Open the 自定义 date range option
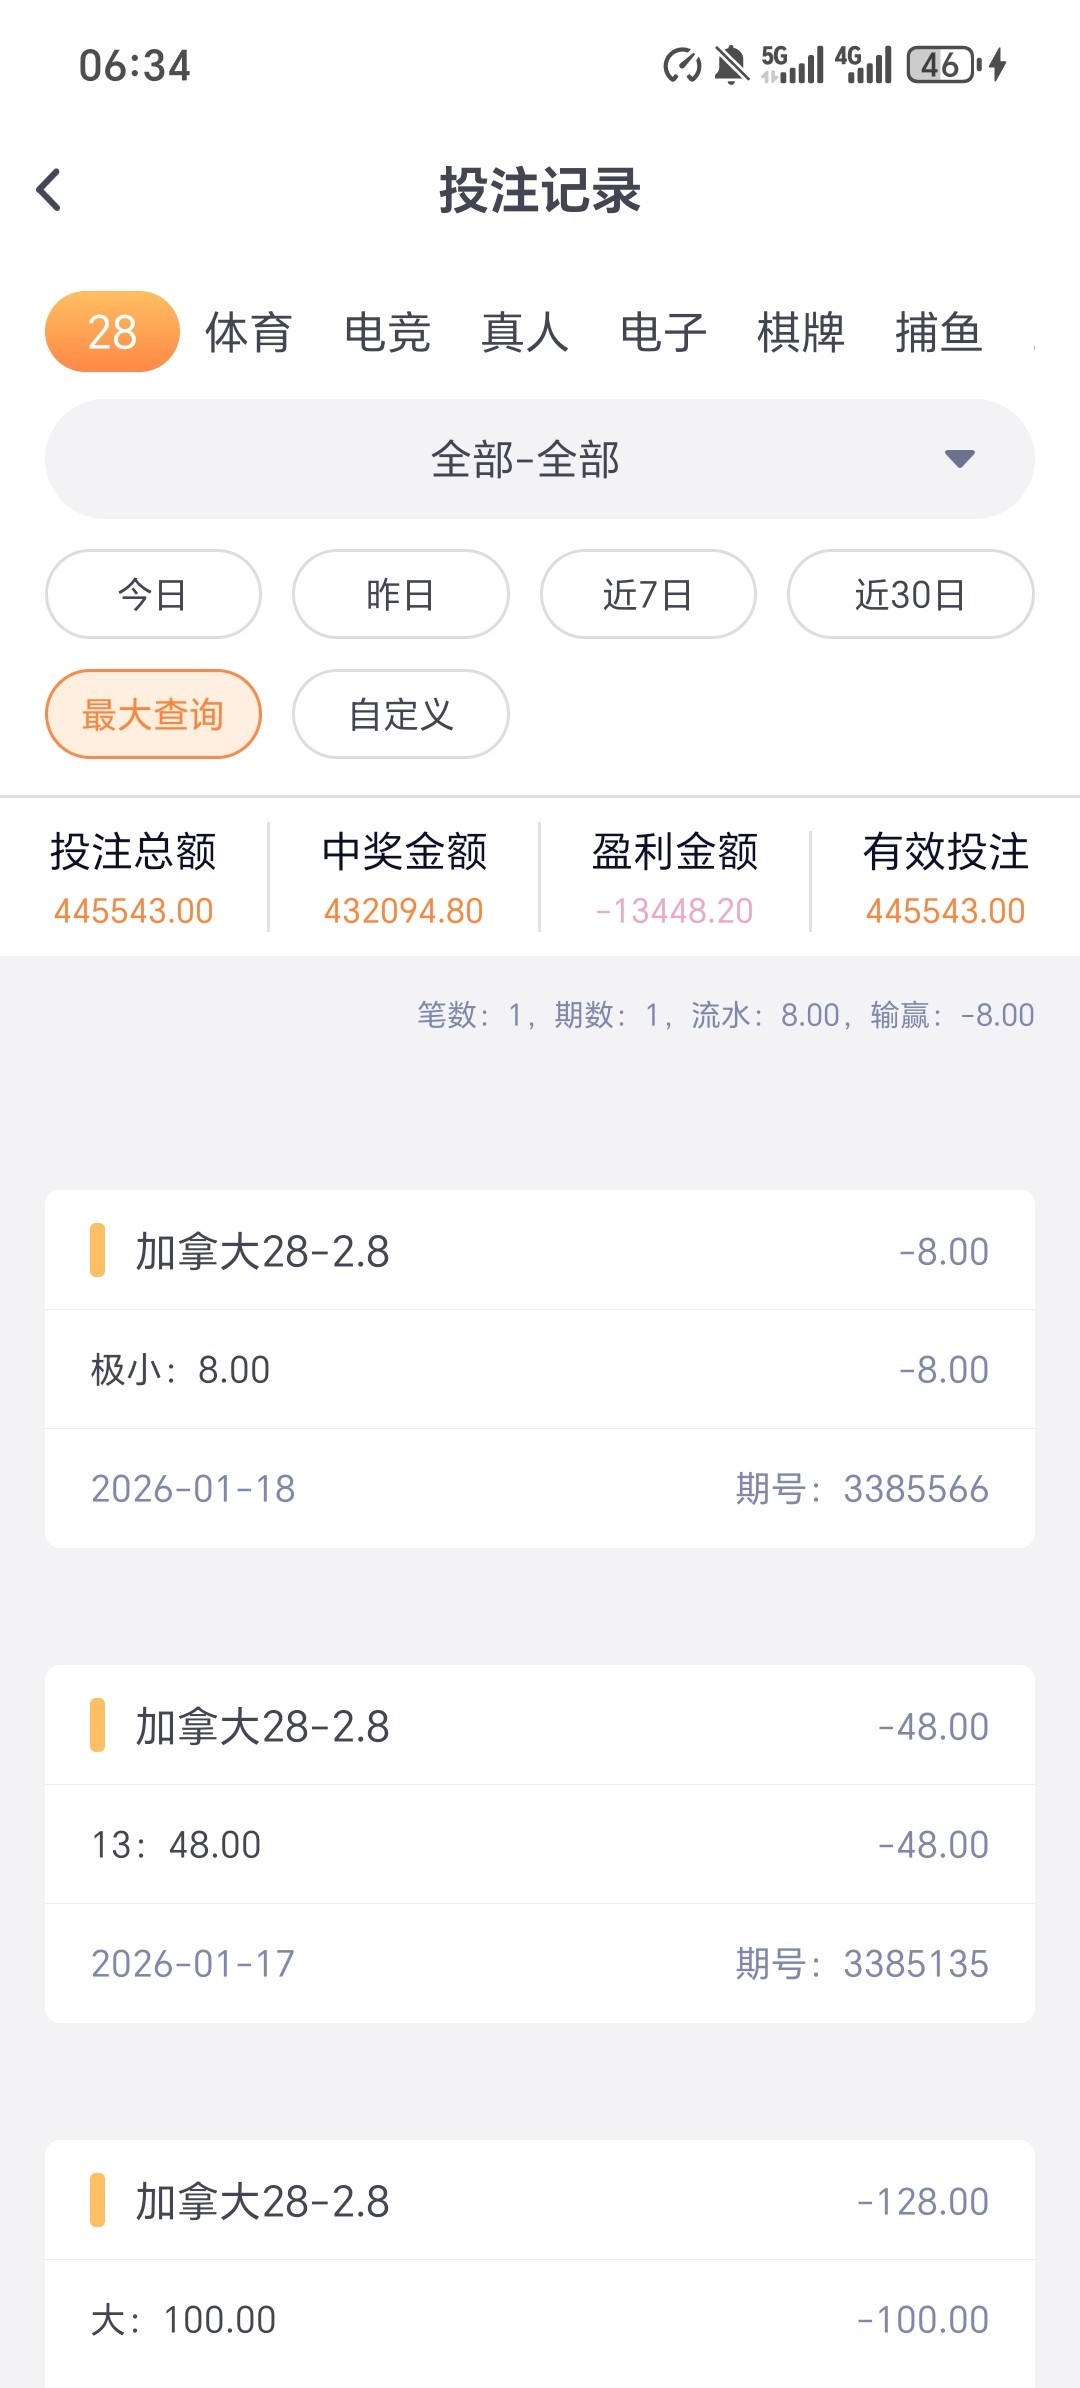 (400, 715)
